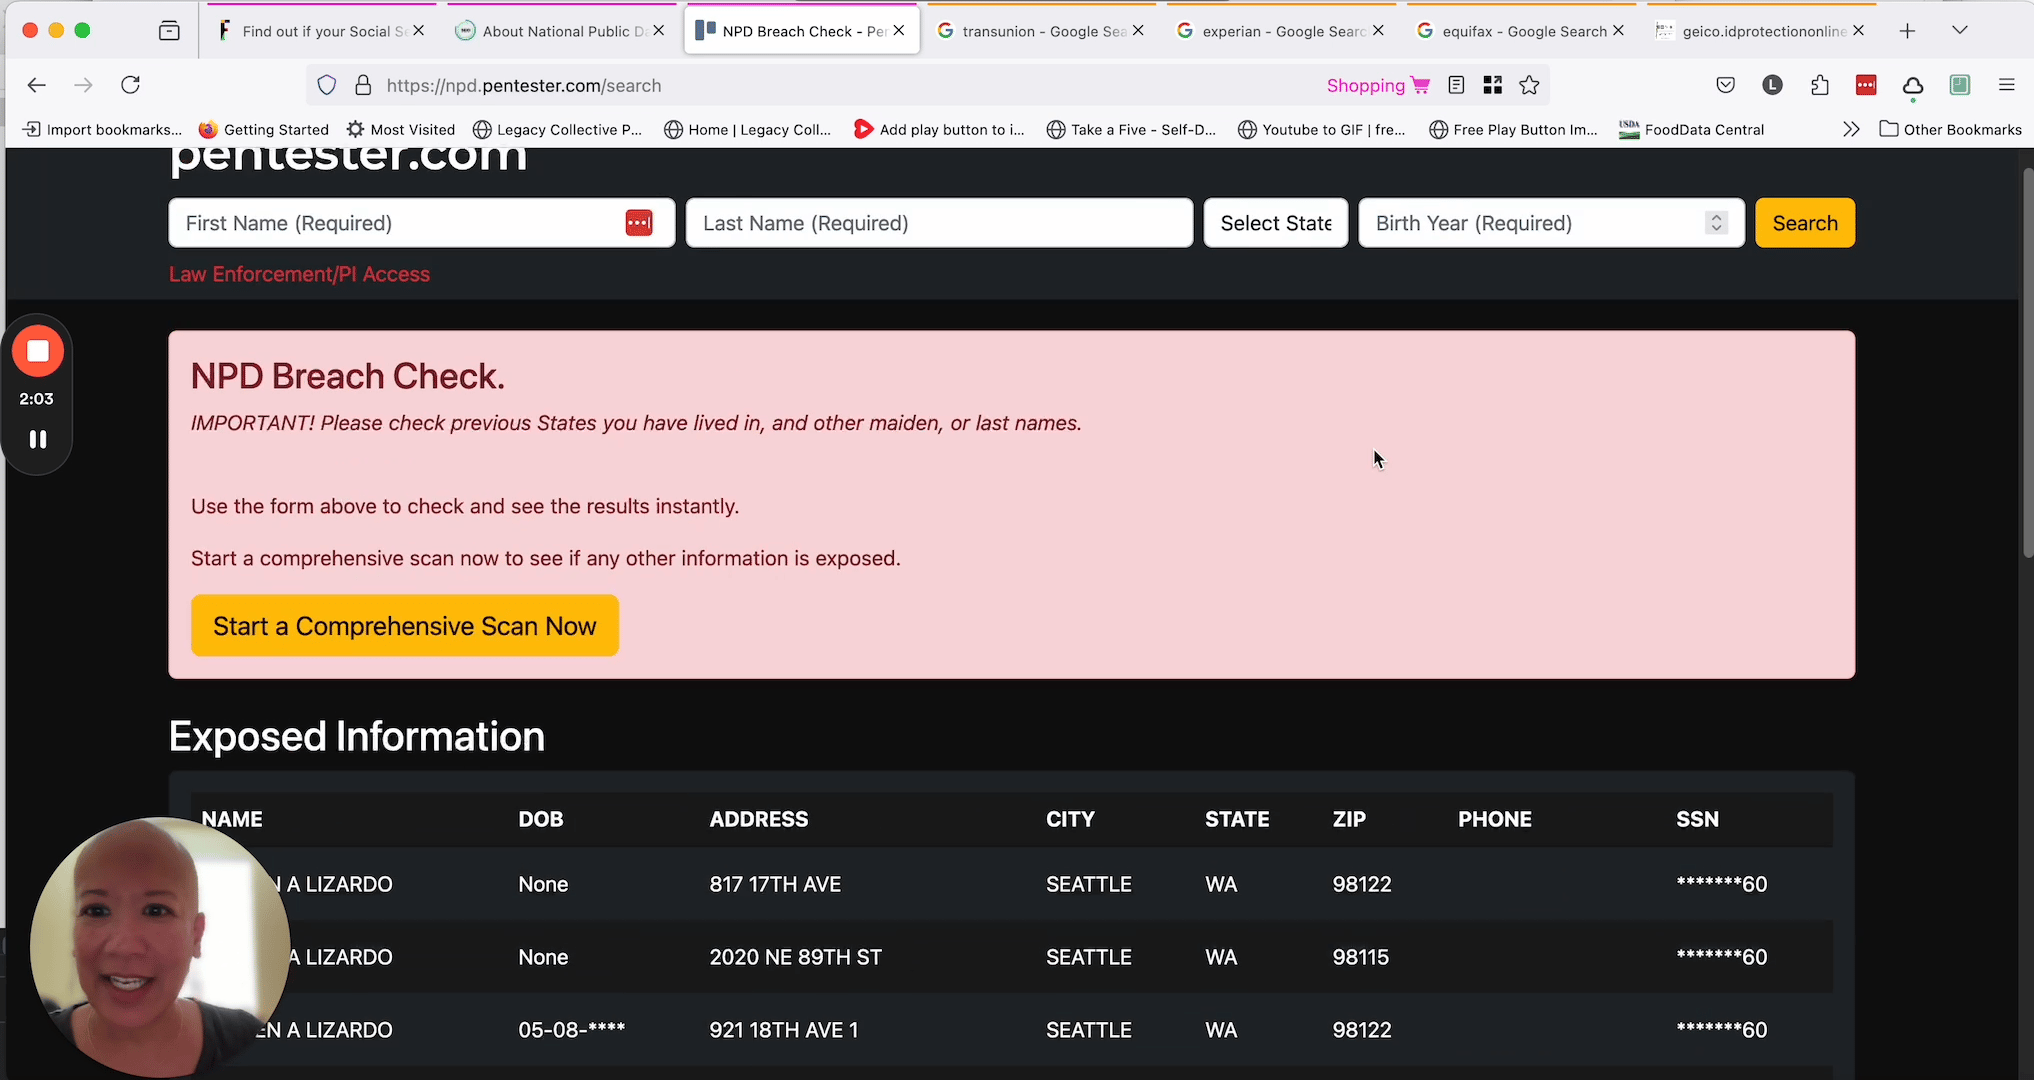
Task: Open the Other Bookmarks folder
Action: click(x=1951, y=129)
